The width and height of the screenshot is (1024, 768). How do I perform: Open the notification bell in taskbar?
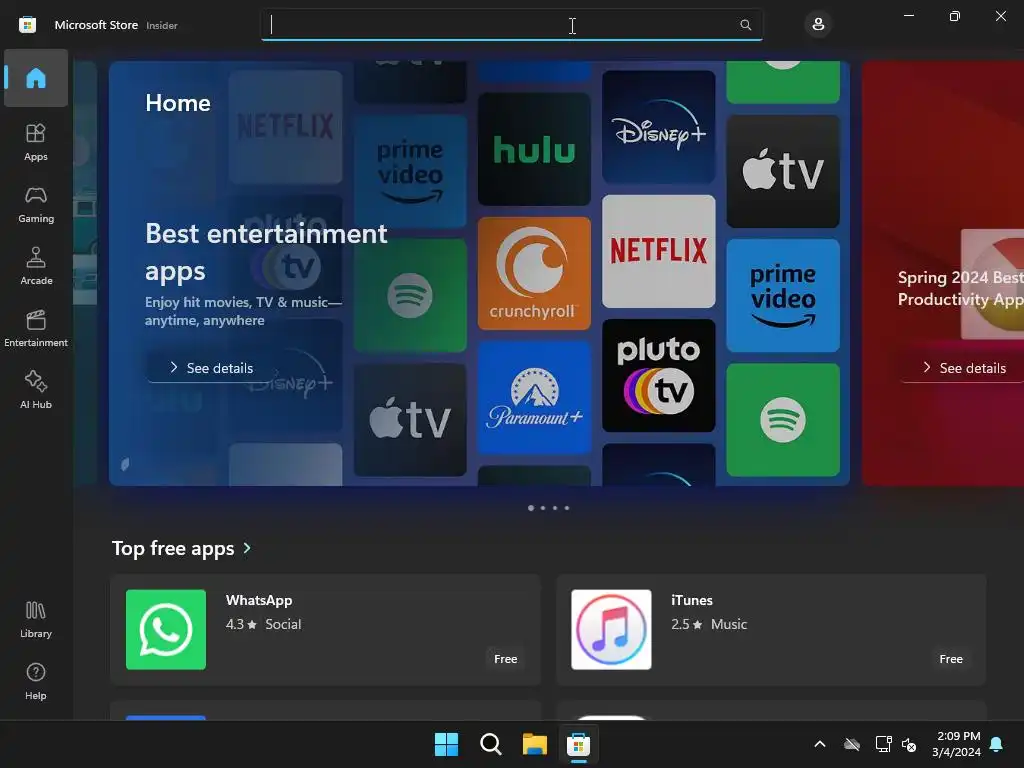point(997,744)
